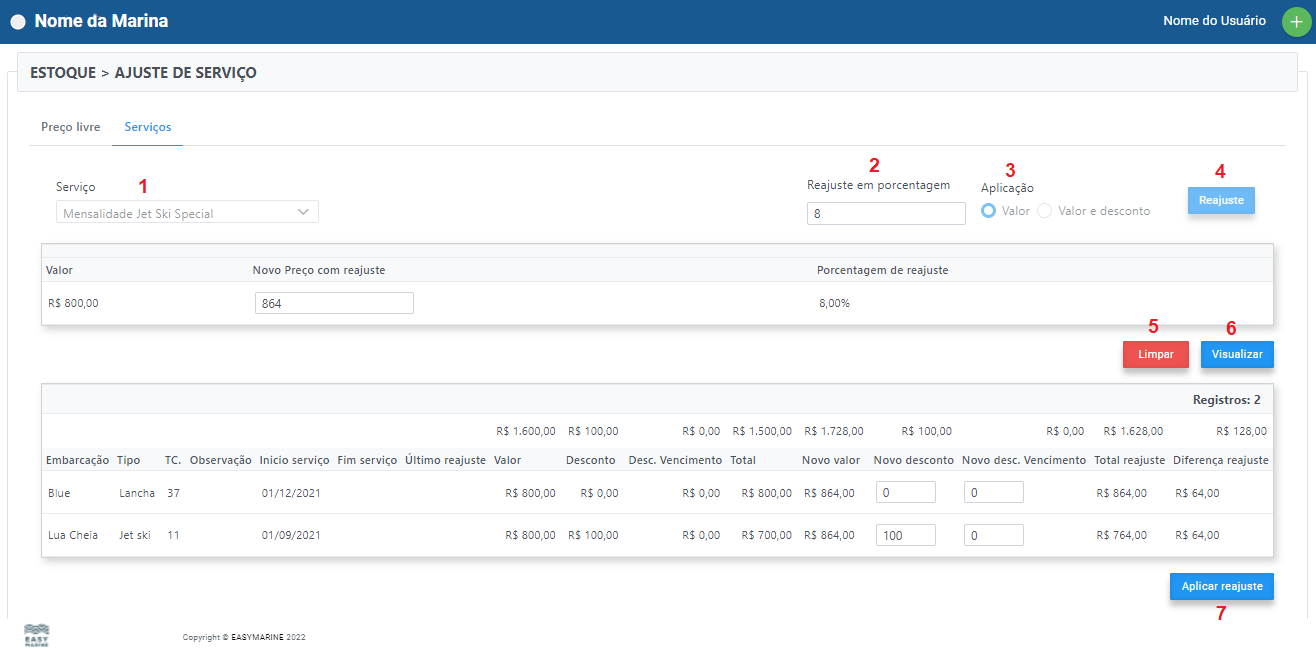
Task: Focus the Reajuste em porcentagem field
Action: click(885, 213)
